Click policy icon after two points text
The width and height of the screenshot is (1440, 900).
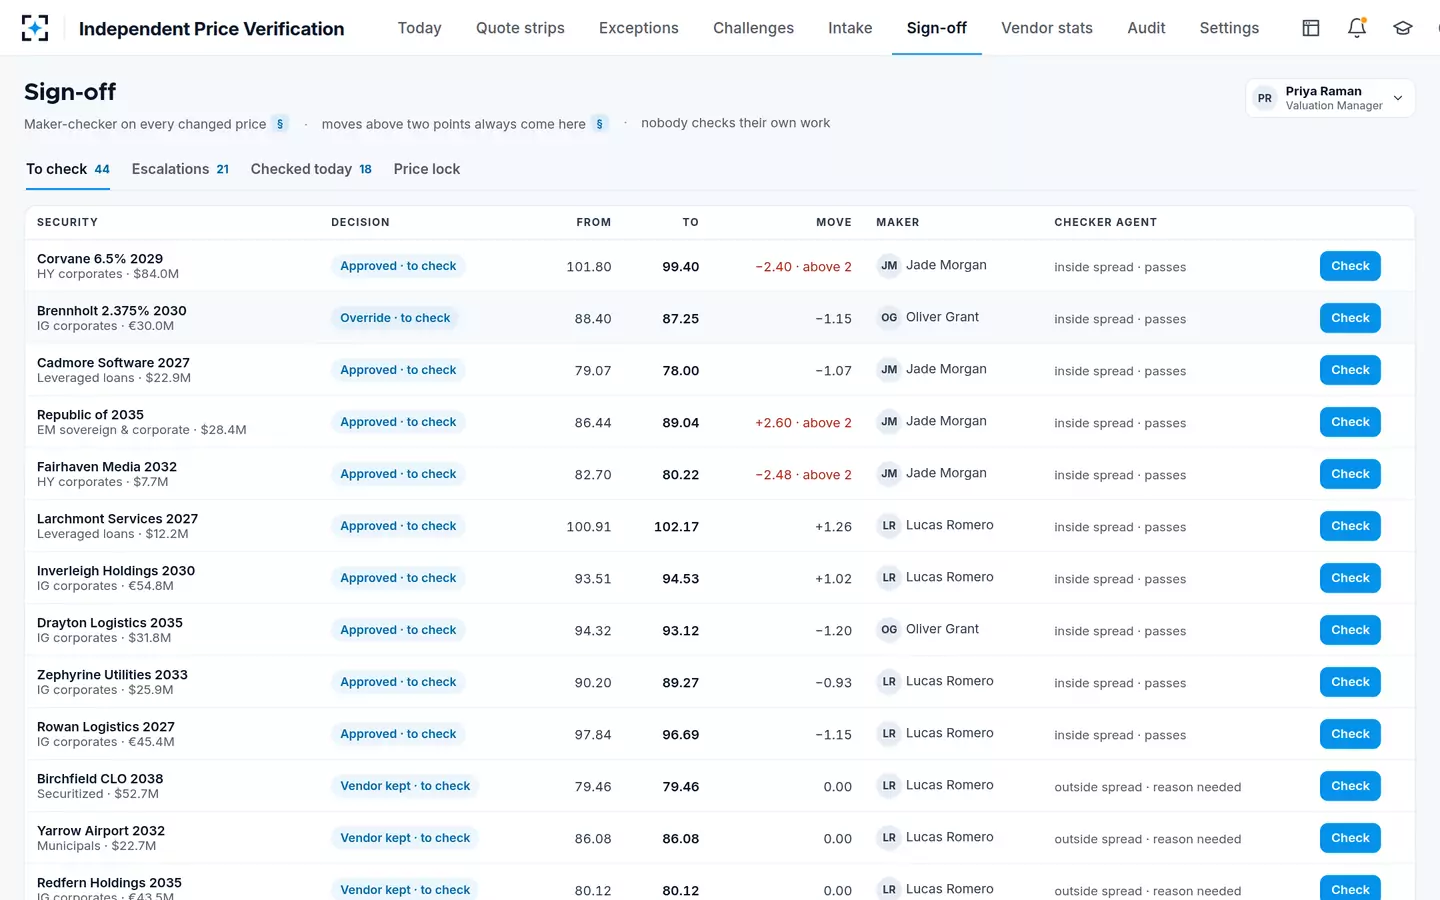click(599, 124)
